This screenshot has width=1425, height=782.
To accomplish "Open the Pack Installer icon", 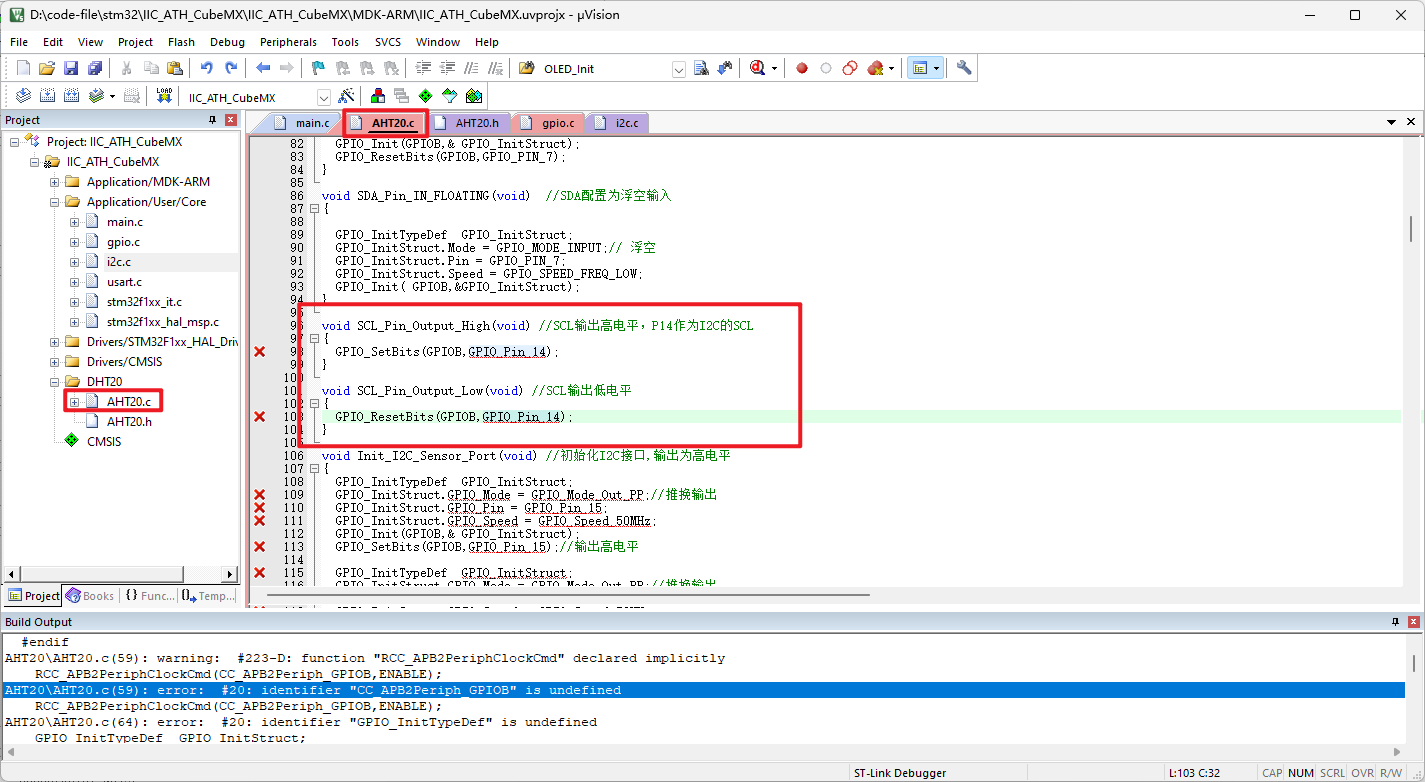I will tap(474, 96).
